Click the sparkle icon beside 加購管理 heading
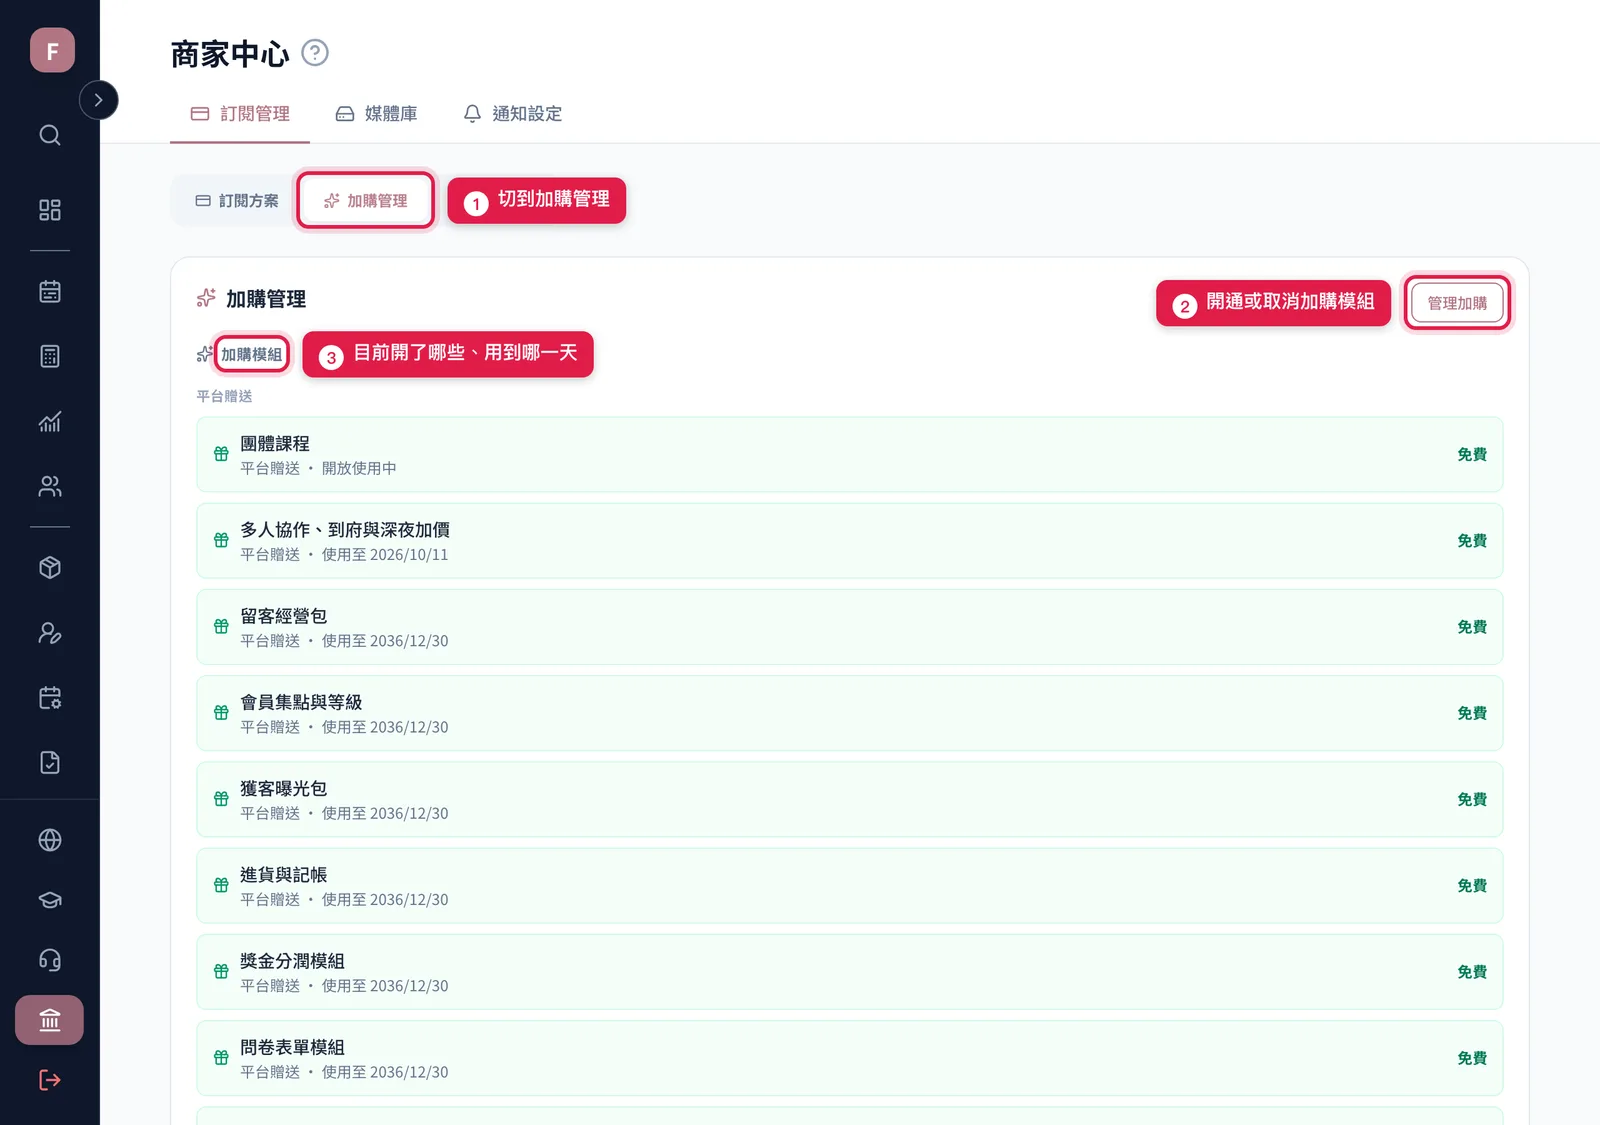Viewport: 1600px width, 1125px height. tap(206, 298)
